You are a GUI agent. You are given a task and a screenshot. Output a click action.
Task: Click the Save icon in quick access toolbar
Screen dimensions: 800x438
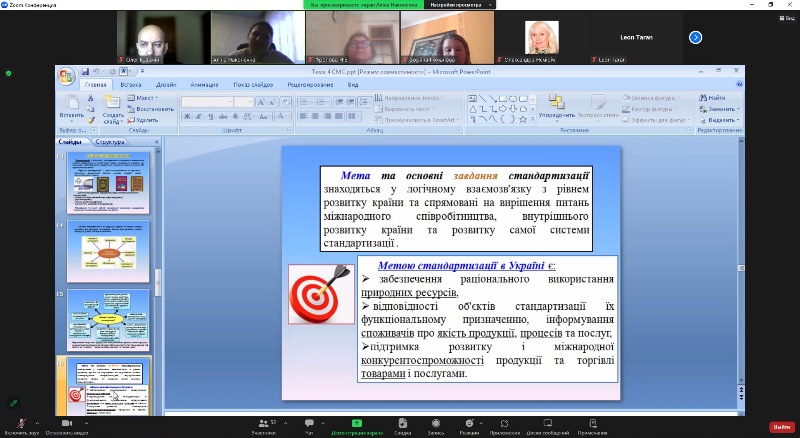[86, 71]
